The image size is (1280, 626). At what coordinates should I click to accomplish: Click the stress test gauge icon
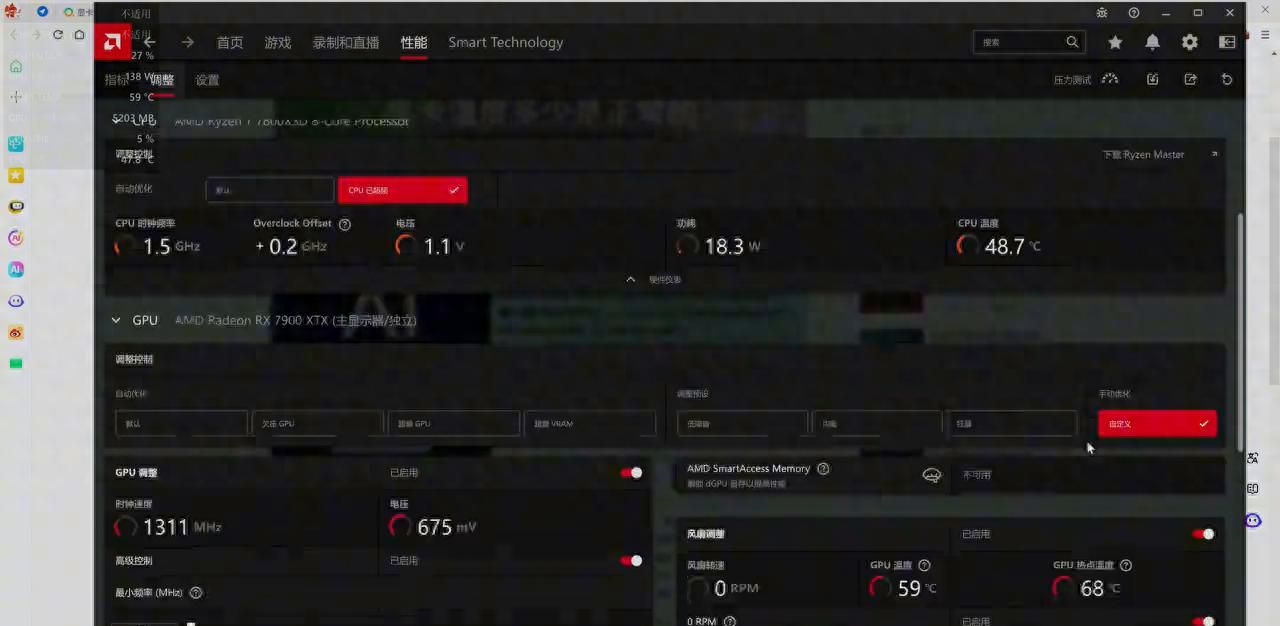pos(1110,79)
